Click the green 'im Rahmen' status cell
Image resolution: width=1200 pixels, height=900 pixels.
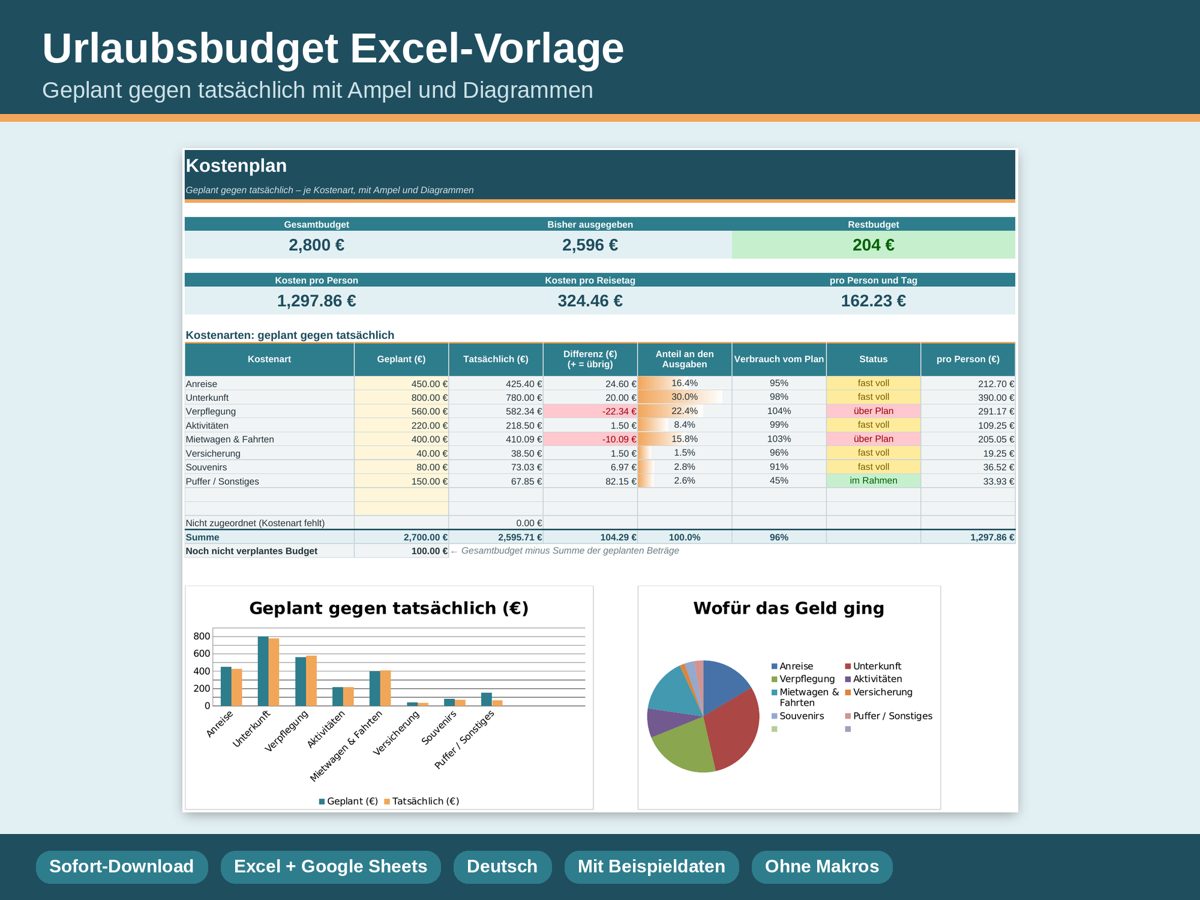(873, 481)
